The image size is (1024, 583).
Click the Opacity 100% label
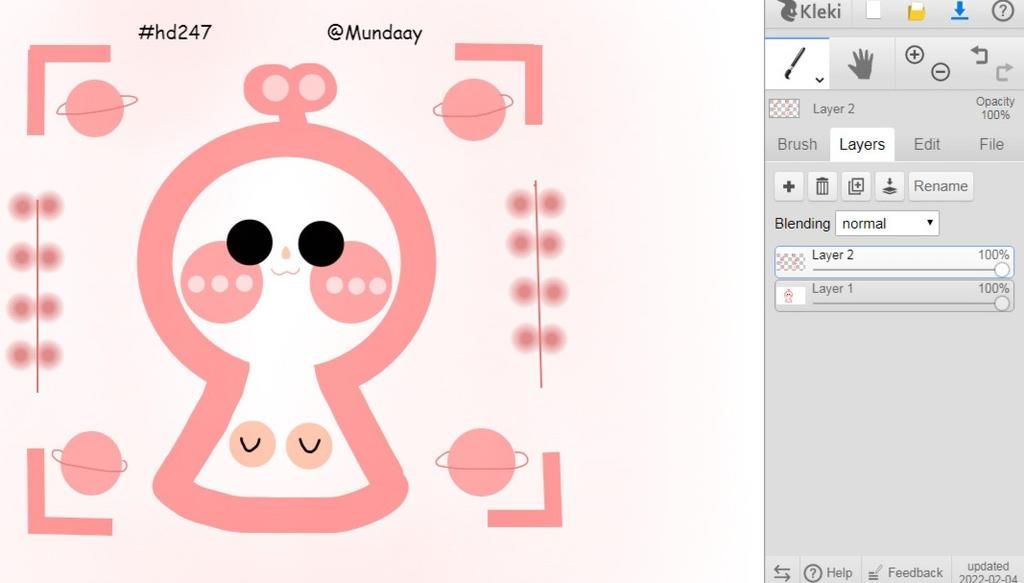point(995,108)
